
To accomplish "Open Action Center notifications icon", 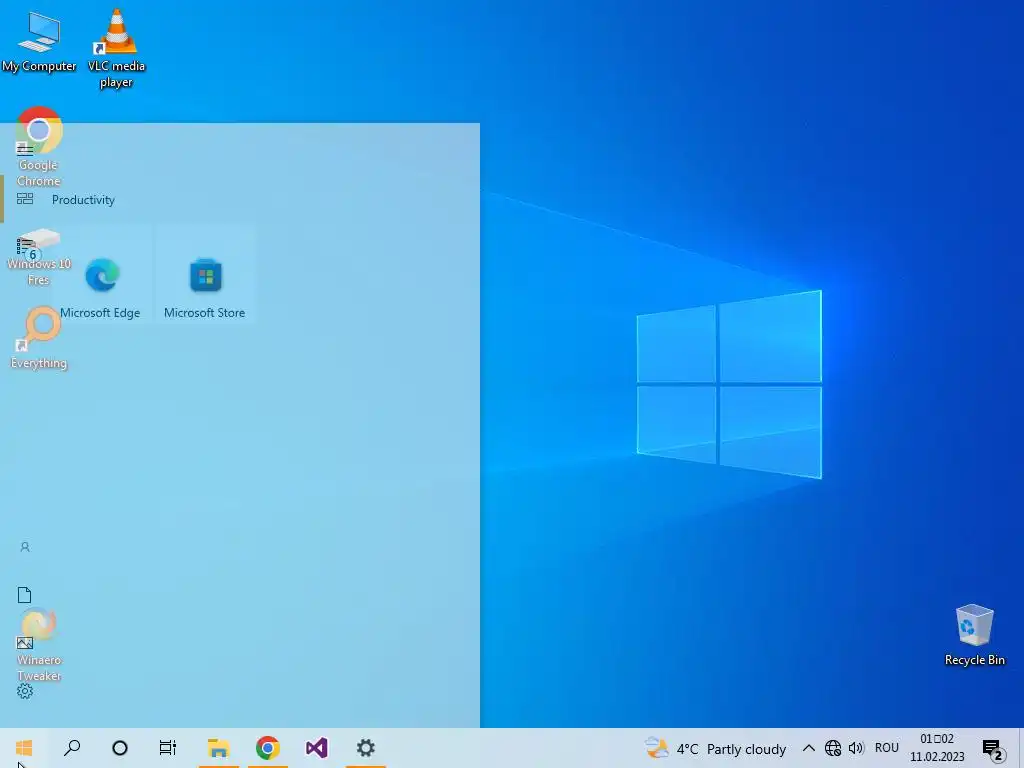I will 993,749.
